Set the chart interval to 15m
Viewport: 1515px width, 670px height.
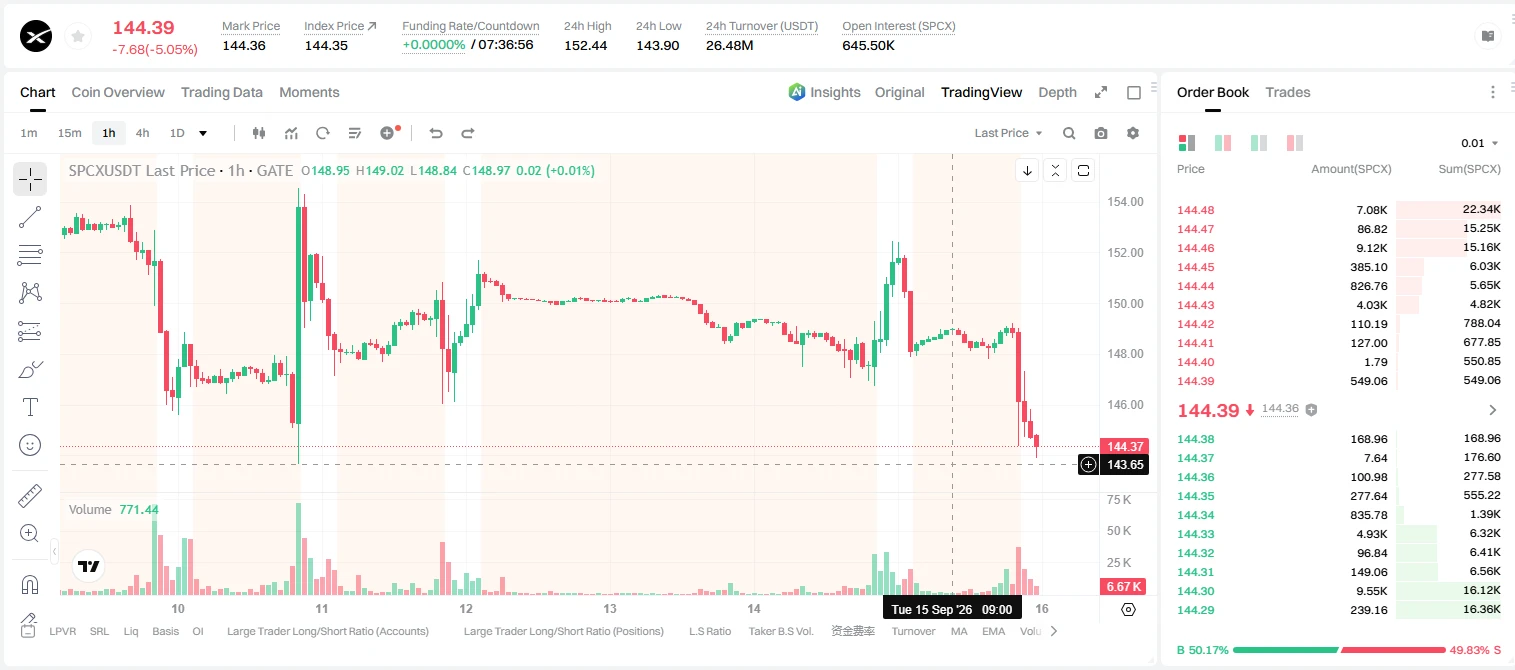[x=69, y=133]
